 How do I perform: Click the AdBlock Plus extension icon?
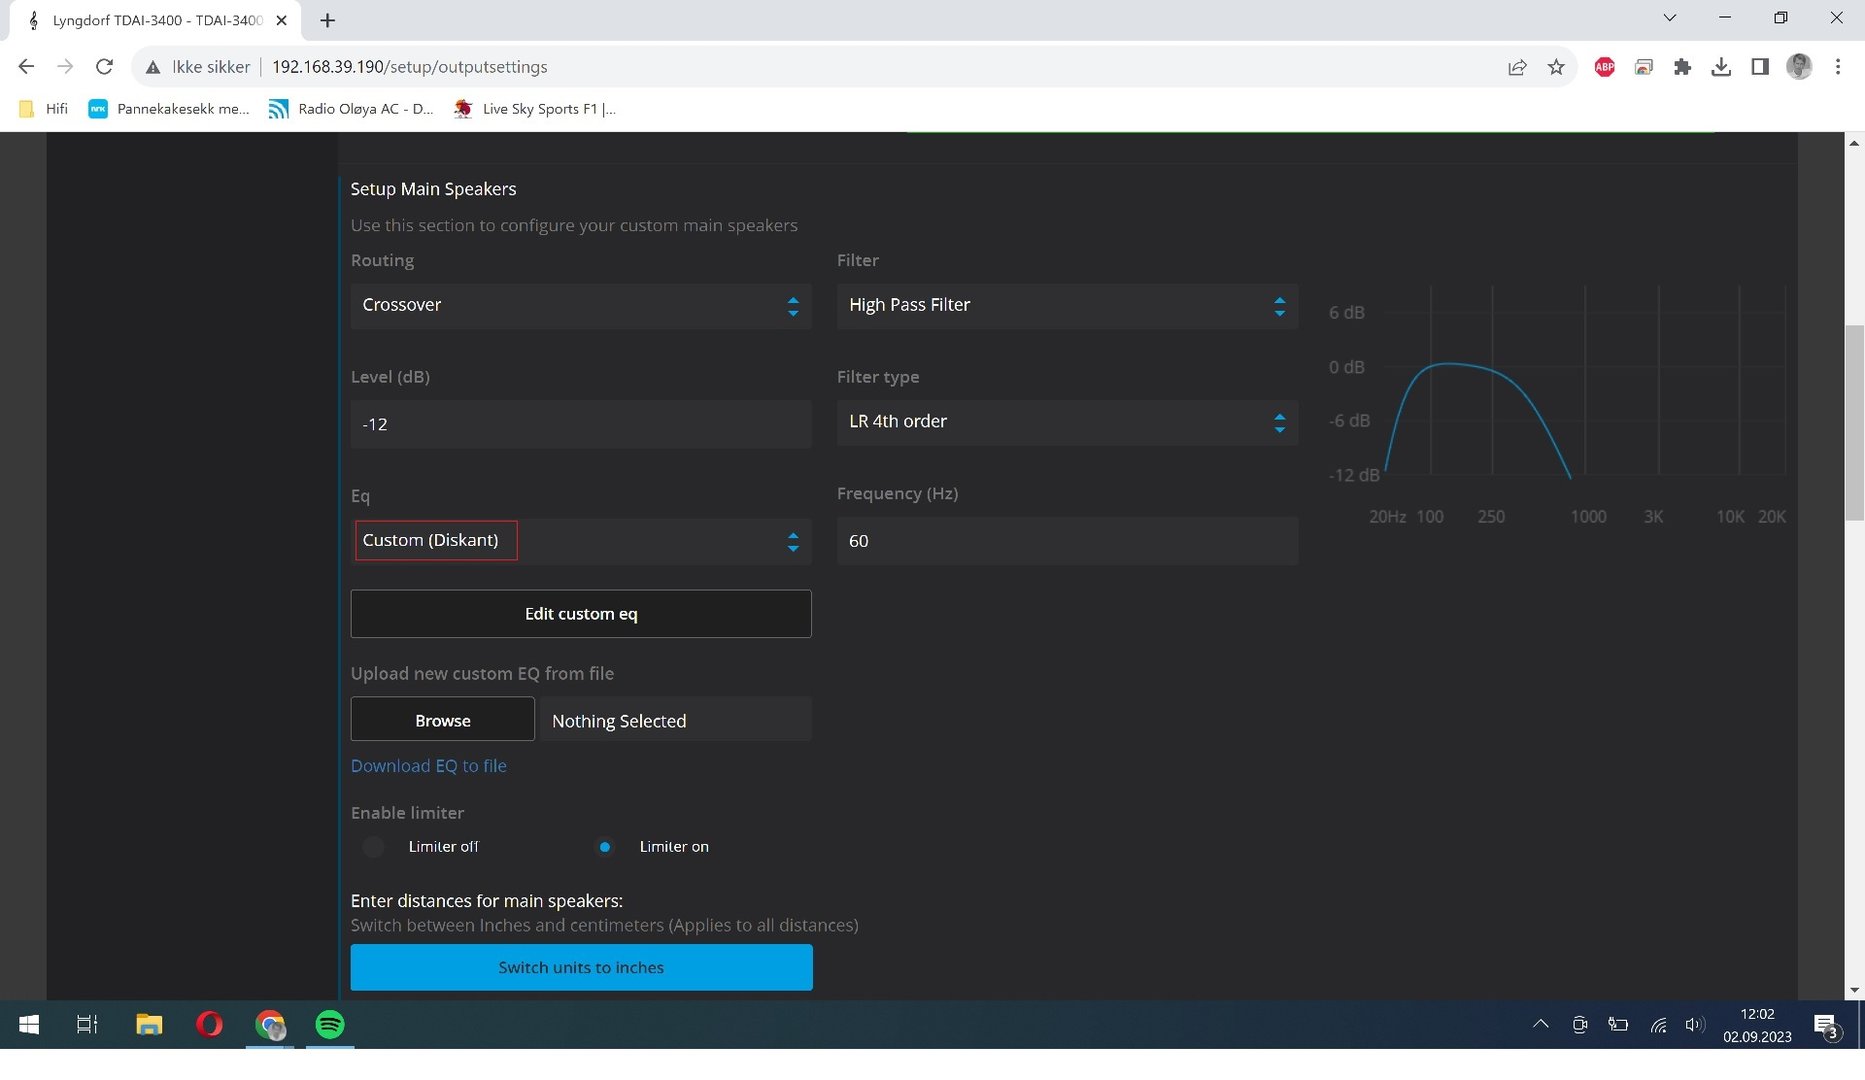click(1604, 67)
